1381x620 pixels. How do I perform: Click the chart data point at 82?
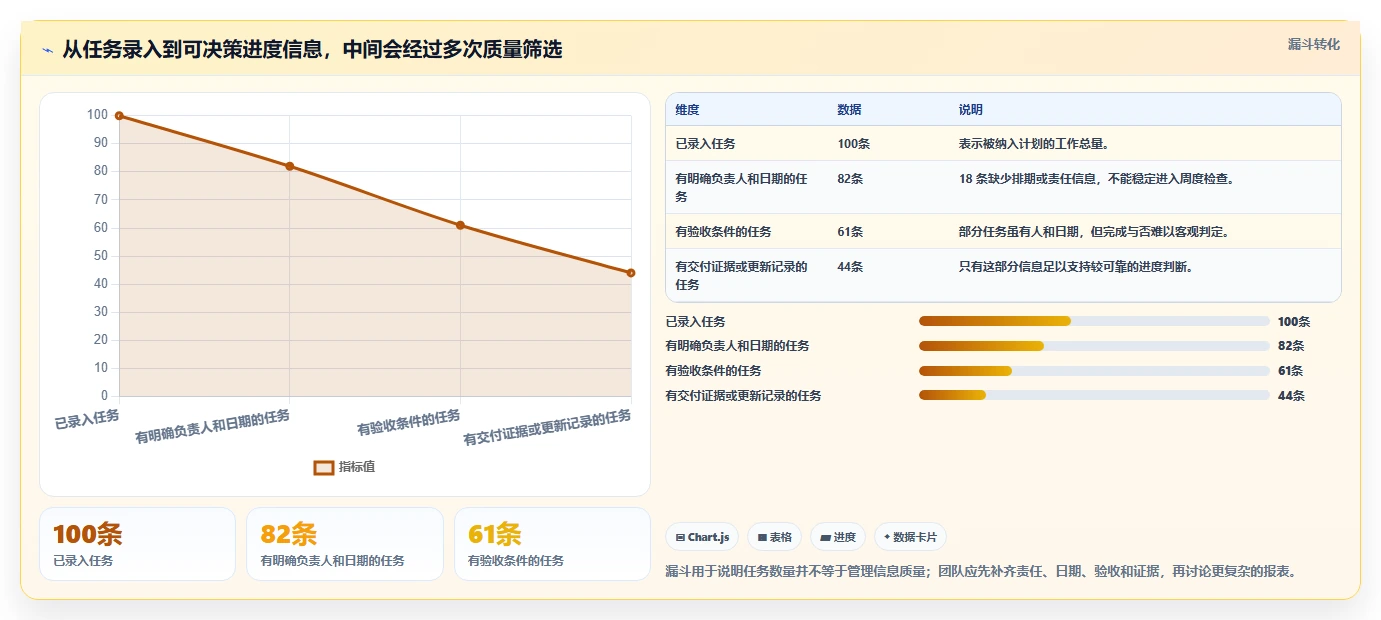(x=290, y=166)
